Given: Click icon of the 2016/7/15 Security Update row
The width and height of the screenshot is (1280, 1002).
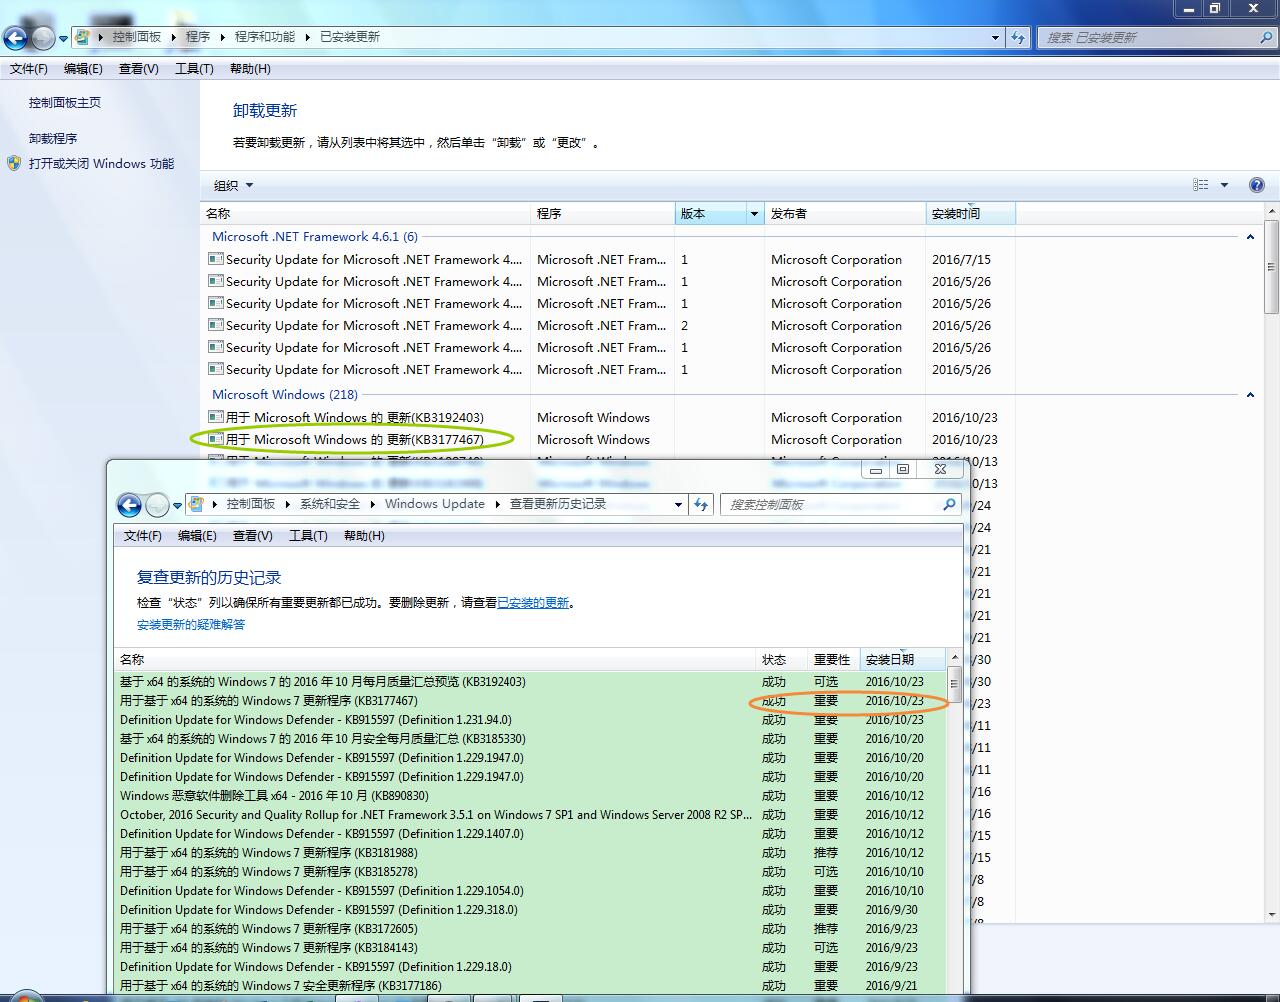Looking at the screenshot, I should [215, 259].
